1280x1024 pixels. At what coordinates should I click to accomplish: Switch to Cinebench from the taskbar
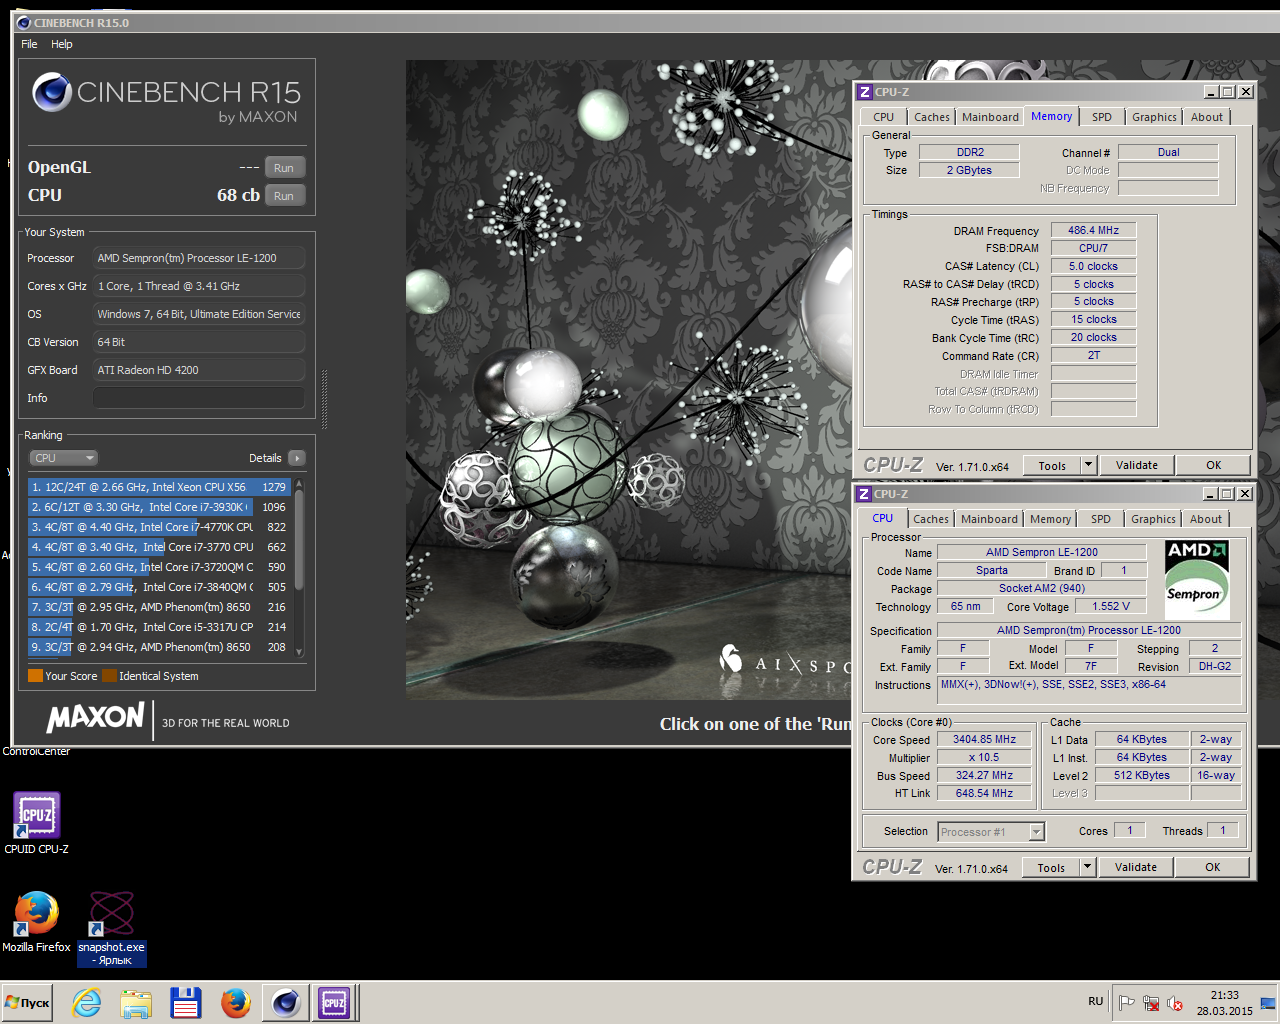(x=286, y=1002)
